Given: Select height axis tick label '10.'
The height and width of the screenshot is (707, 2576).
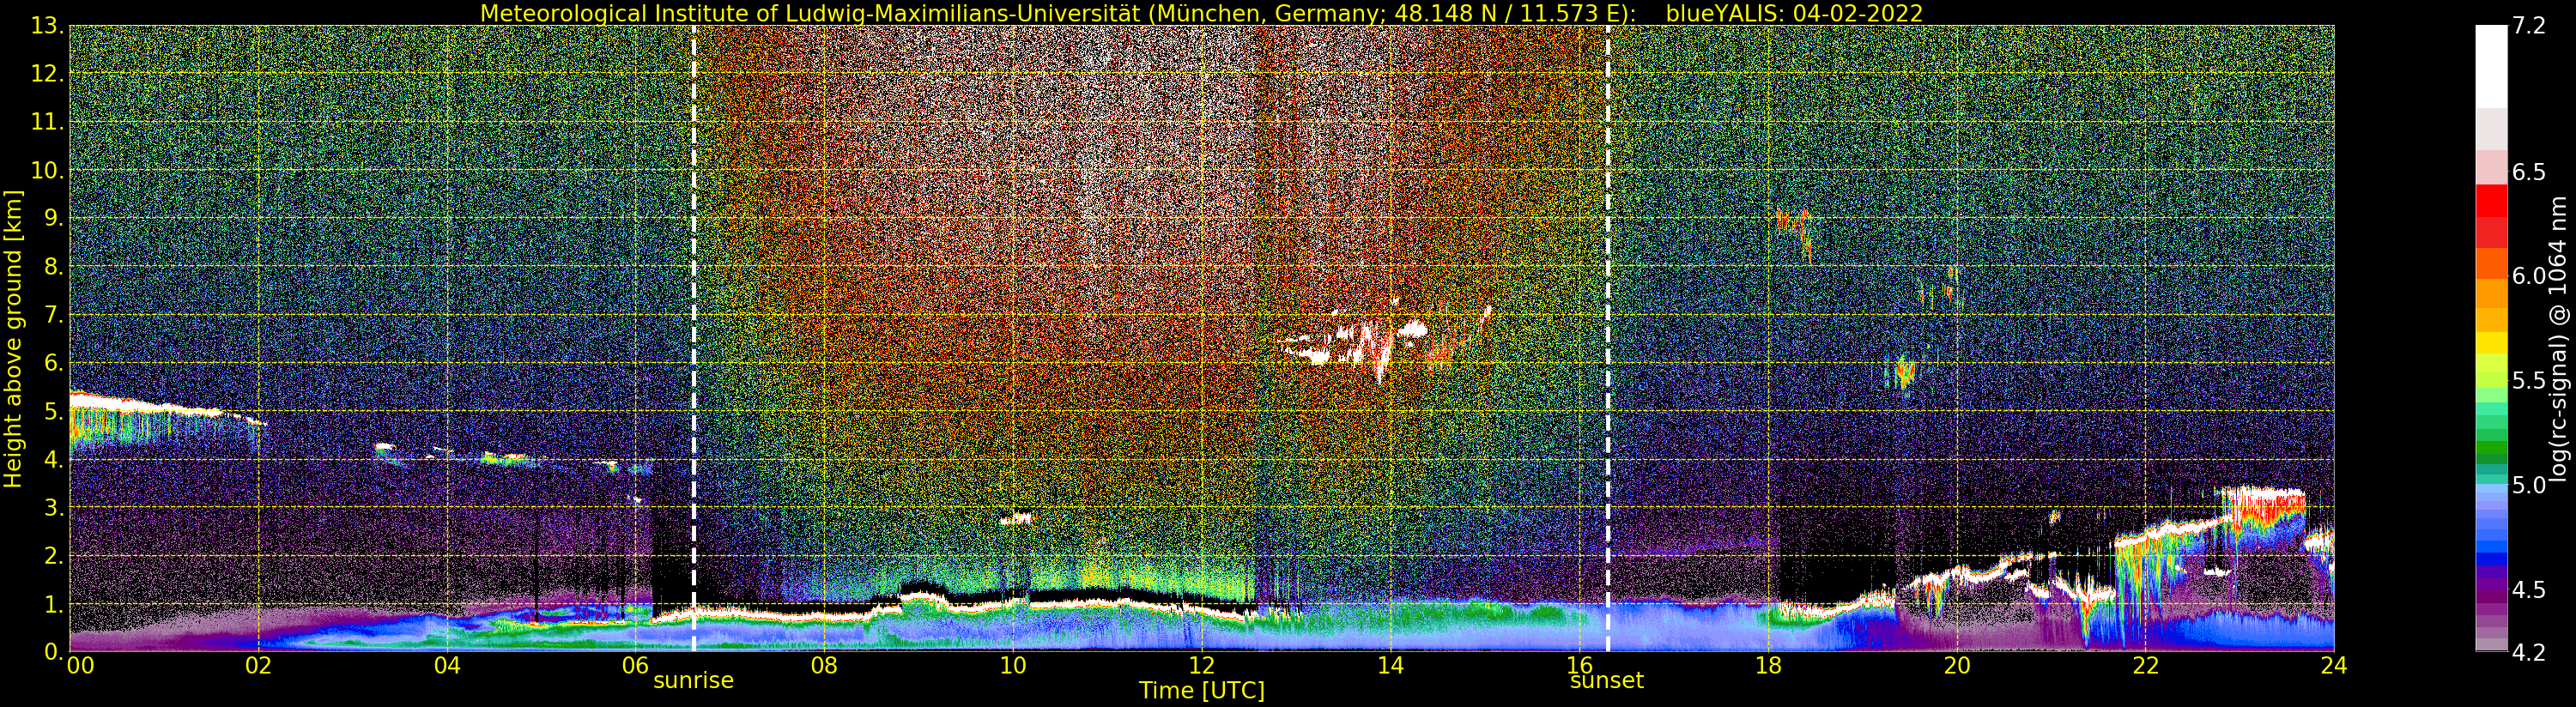Looking at the screenshot, I should tap(48, 171).
